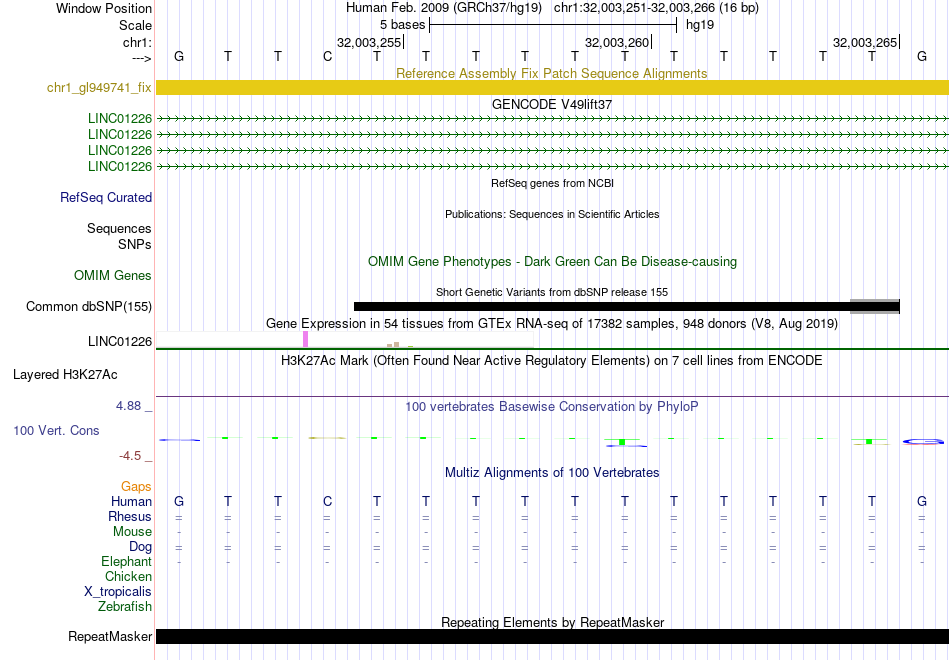950x660 pixels.
Task: Click the Dog alignment row label
Action: click(x=141, y=547)
